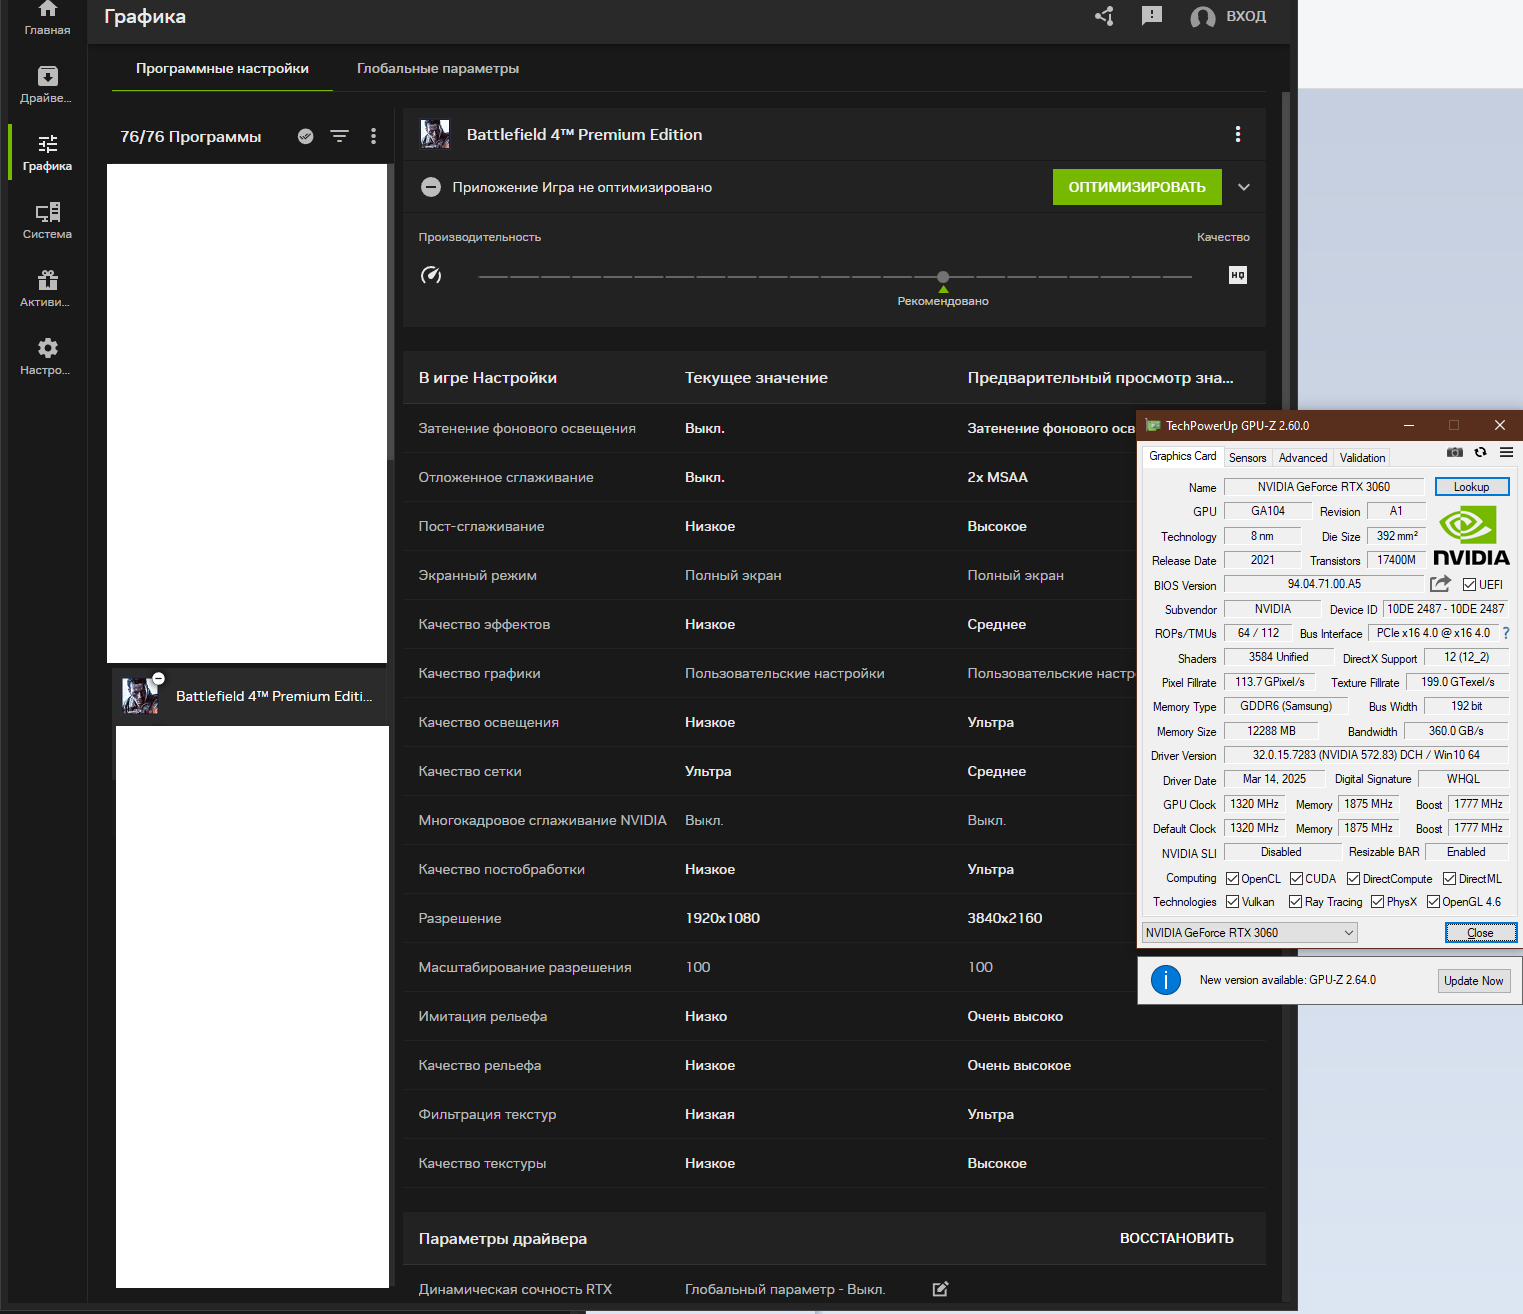1523x1314 pixels.
Task: Click the minus-circle not-optimized status icon
Action: (431, 187)
